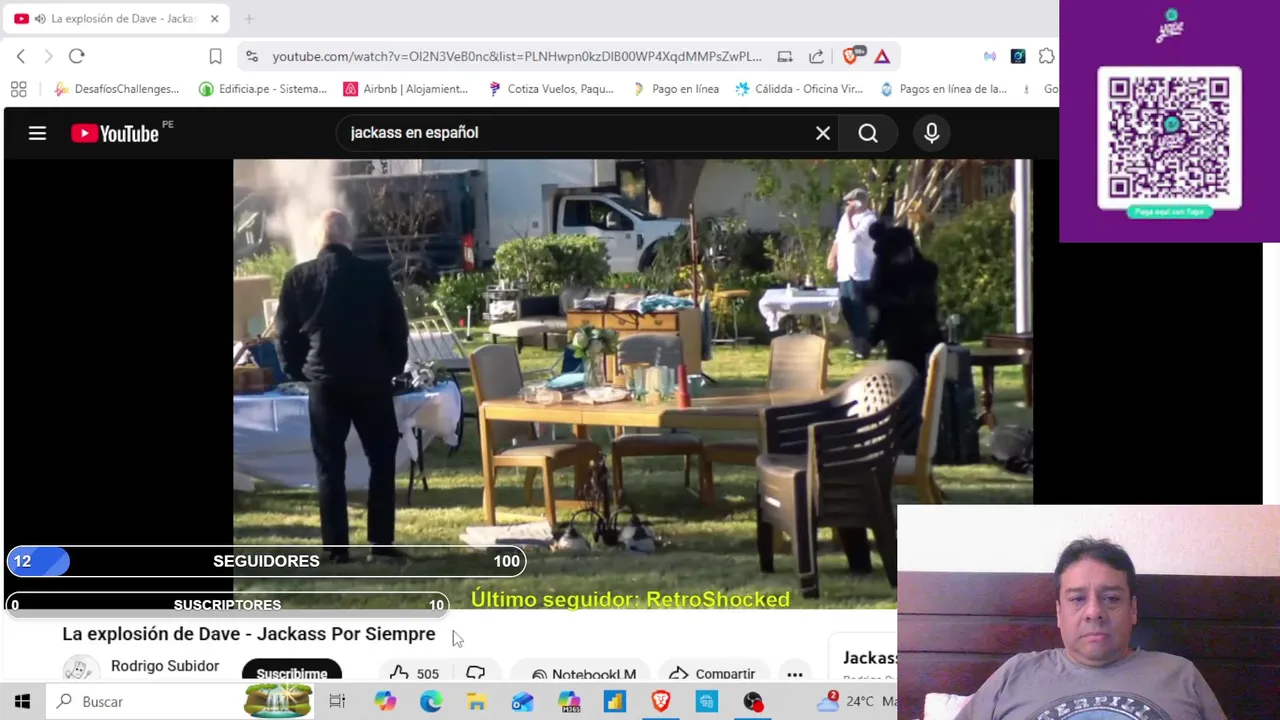The height and width of the screenshot is (720, 1280).
Task: Switch to Brave browser on taskbar
Action: [661, 702]
